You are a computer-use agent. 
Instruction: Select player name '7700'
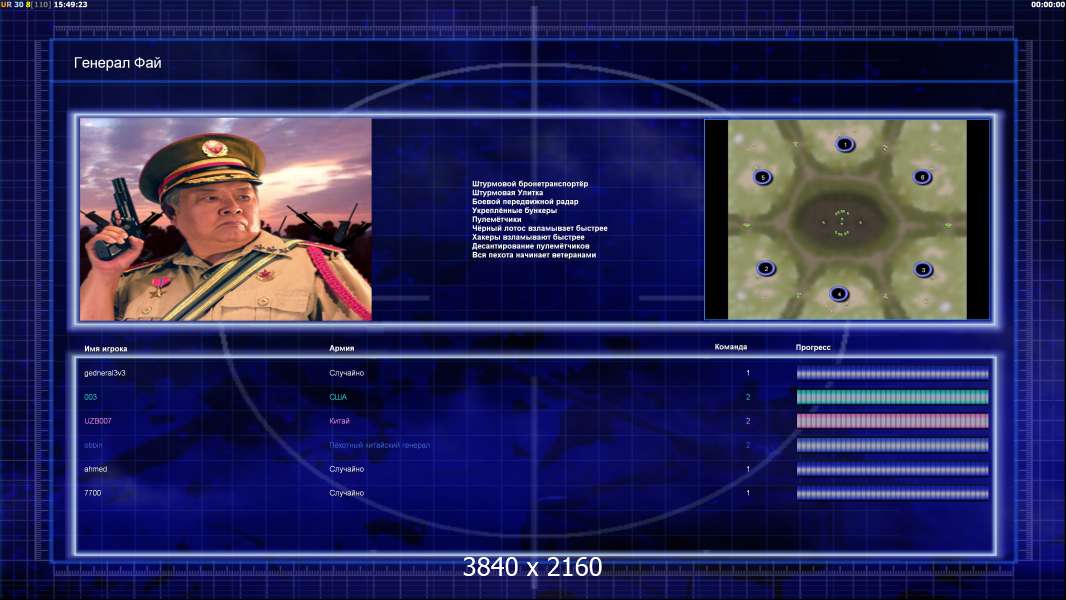[92, 493]
